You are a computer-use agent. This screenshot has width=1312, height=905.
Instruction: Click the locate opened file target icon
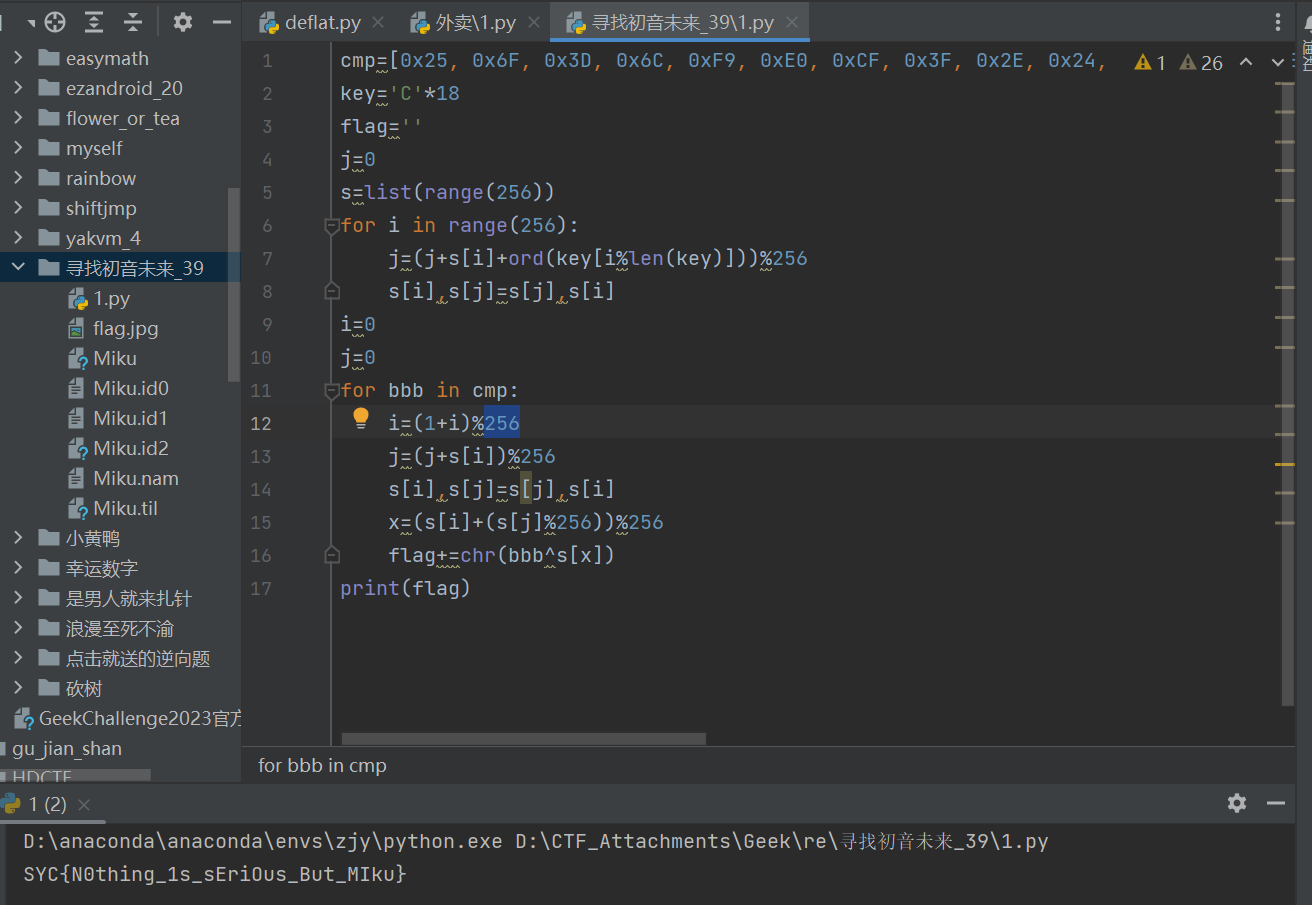(56, 22)
